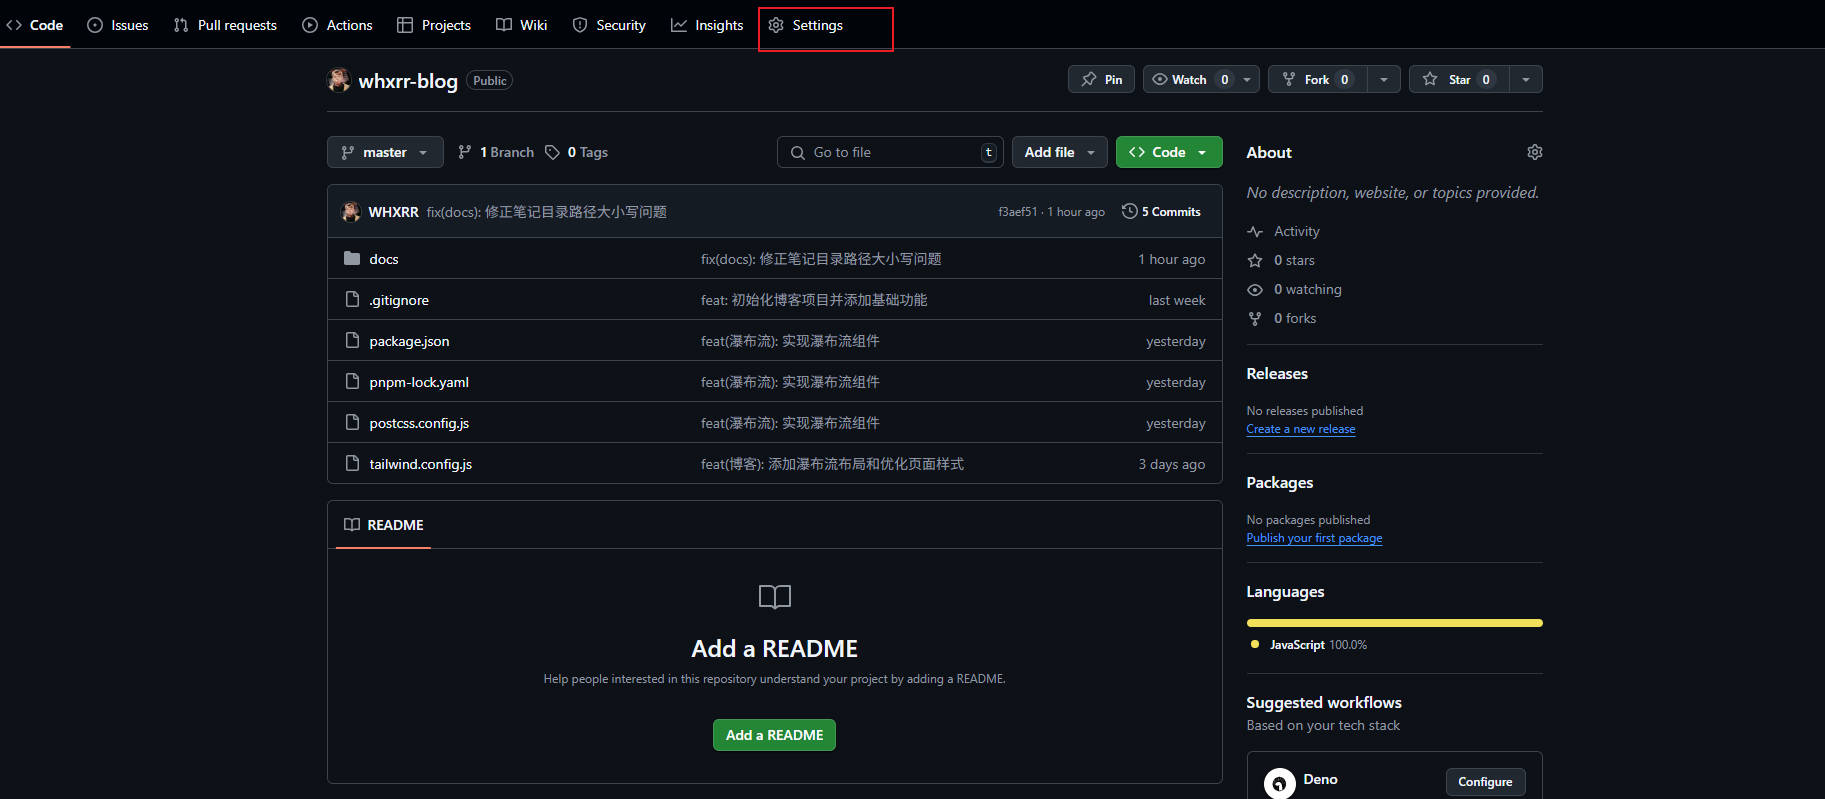This screenshot has width=1825, height=799.
Task: Open the Add file dropdown
Action: [x=1059, y=152]
